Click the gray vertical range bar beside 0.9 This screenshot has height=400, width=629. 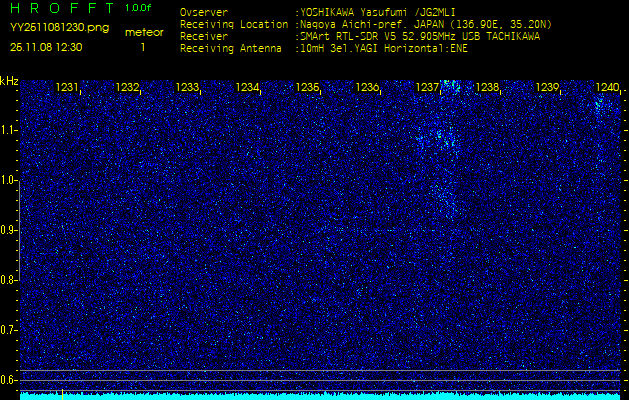19,231
